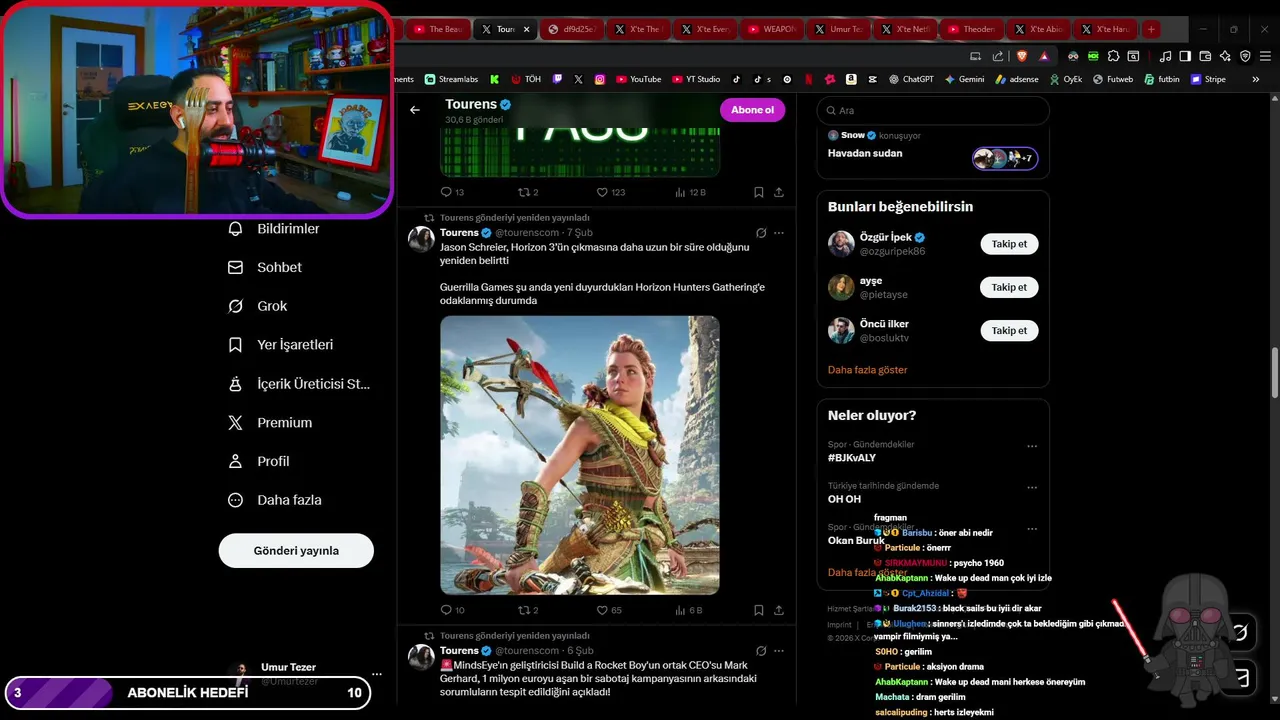Open Tourens avatar on the Horizon post
This screenshot has height=720, width=1280.
coord(421,239)
